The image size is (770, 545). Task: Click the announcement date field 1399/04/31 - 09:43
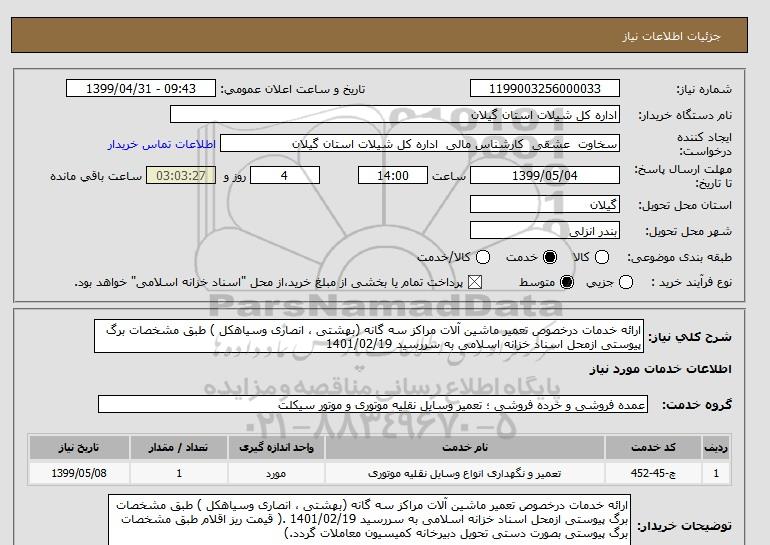click(x=141, y=88)
